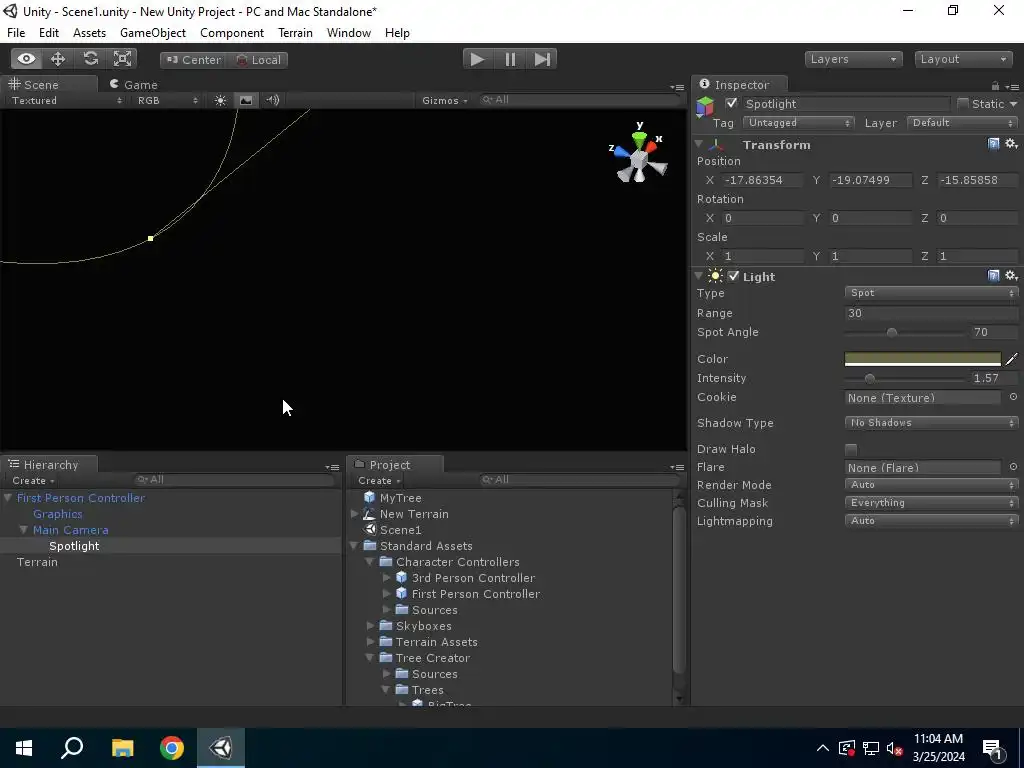Step one frame forward

tap(542, 59)
